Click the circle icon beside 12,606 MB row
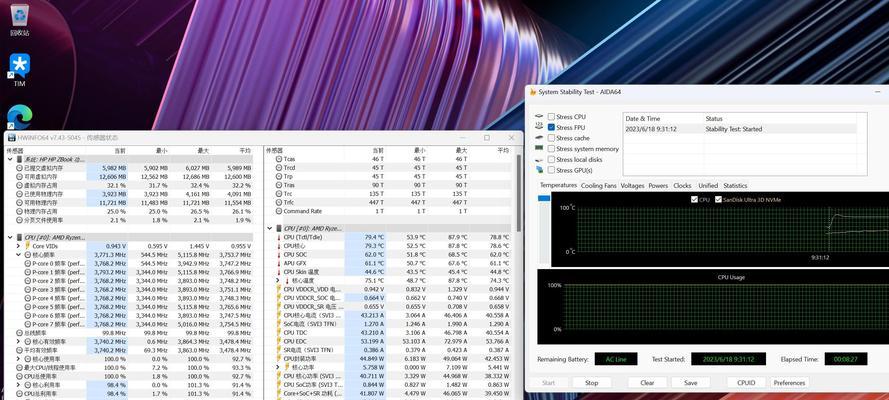This screenshot has height=400, width=889. (x=19, y=177)
